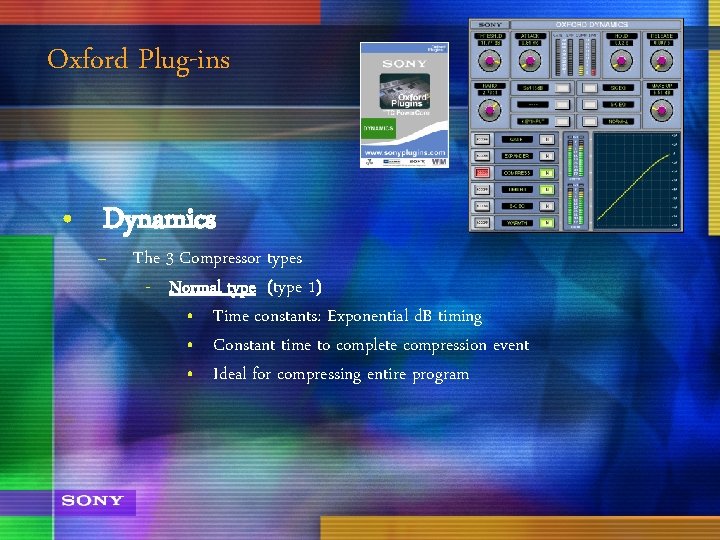
Task: Click the Soft 5dB value display
Action: (533, 88)
